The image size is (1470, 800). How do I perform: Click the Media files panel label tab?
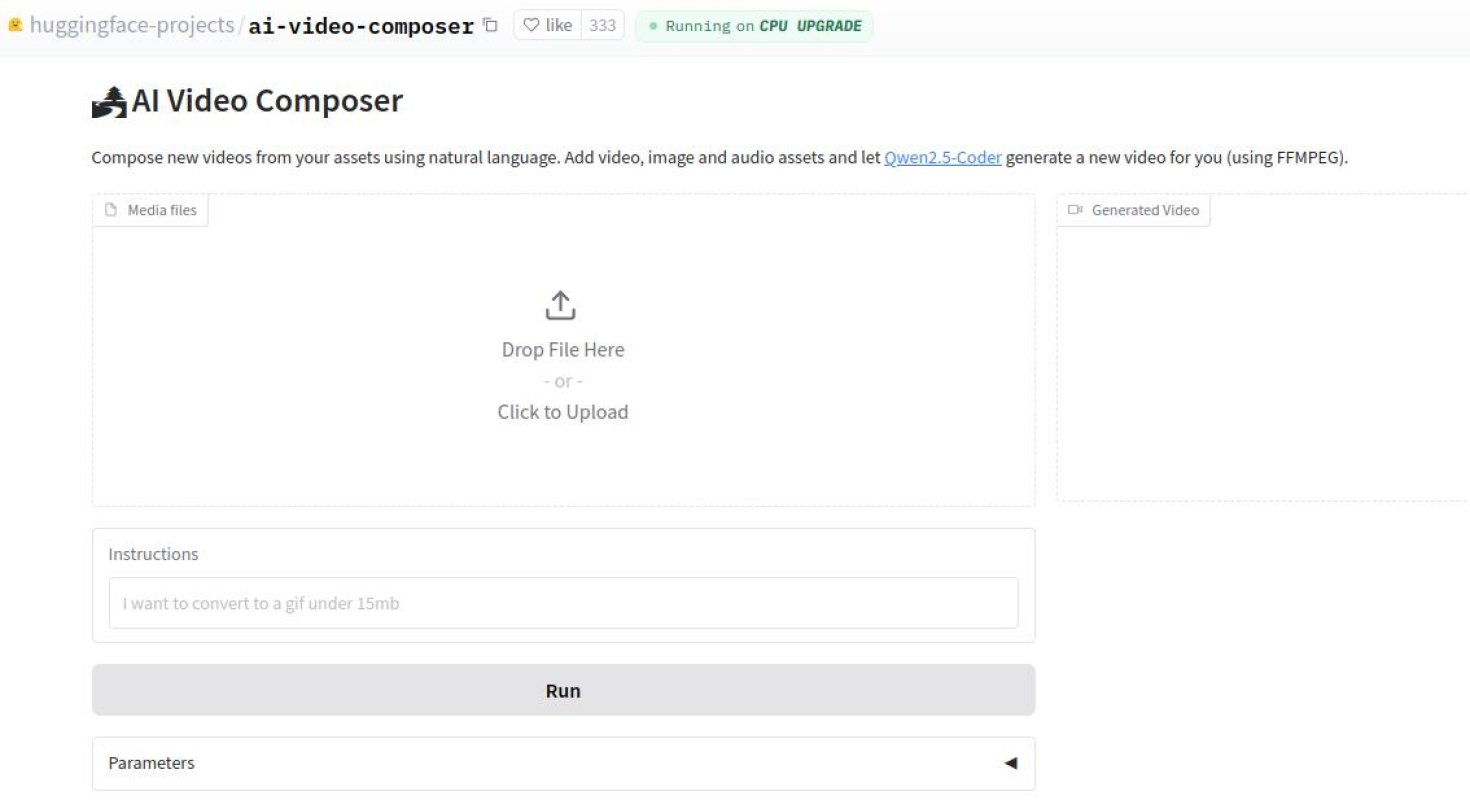150,209
